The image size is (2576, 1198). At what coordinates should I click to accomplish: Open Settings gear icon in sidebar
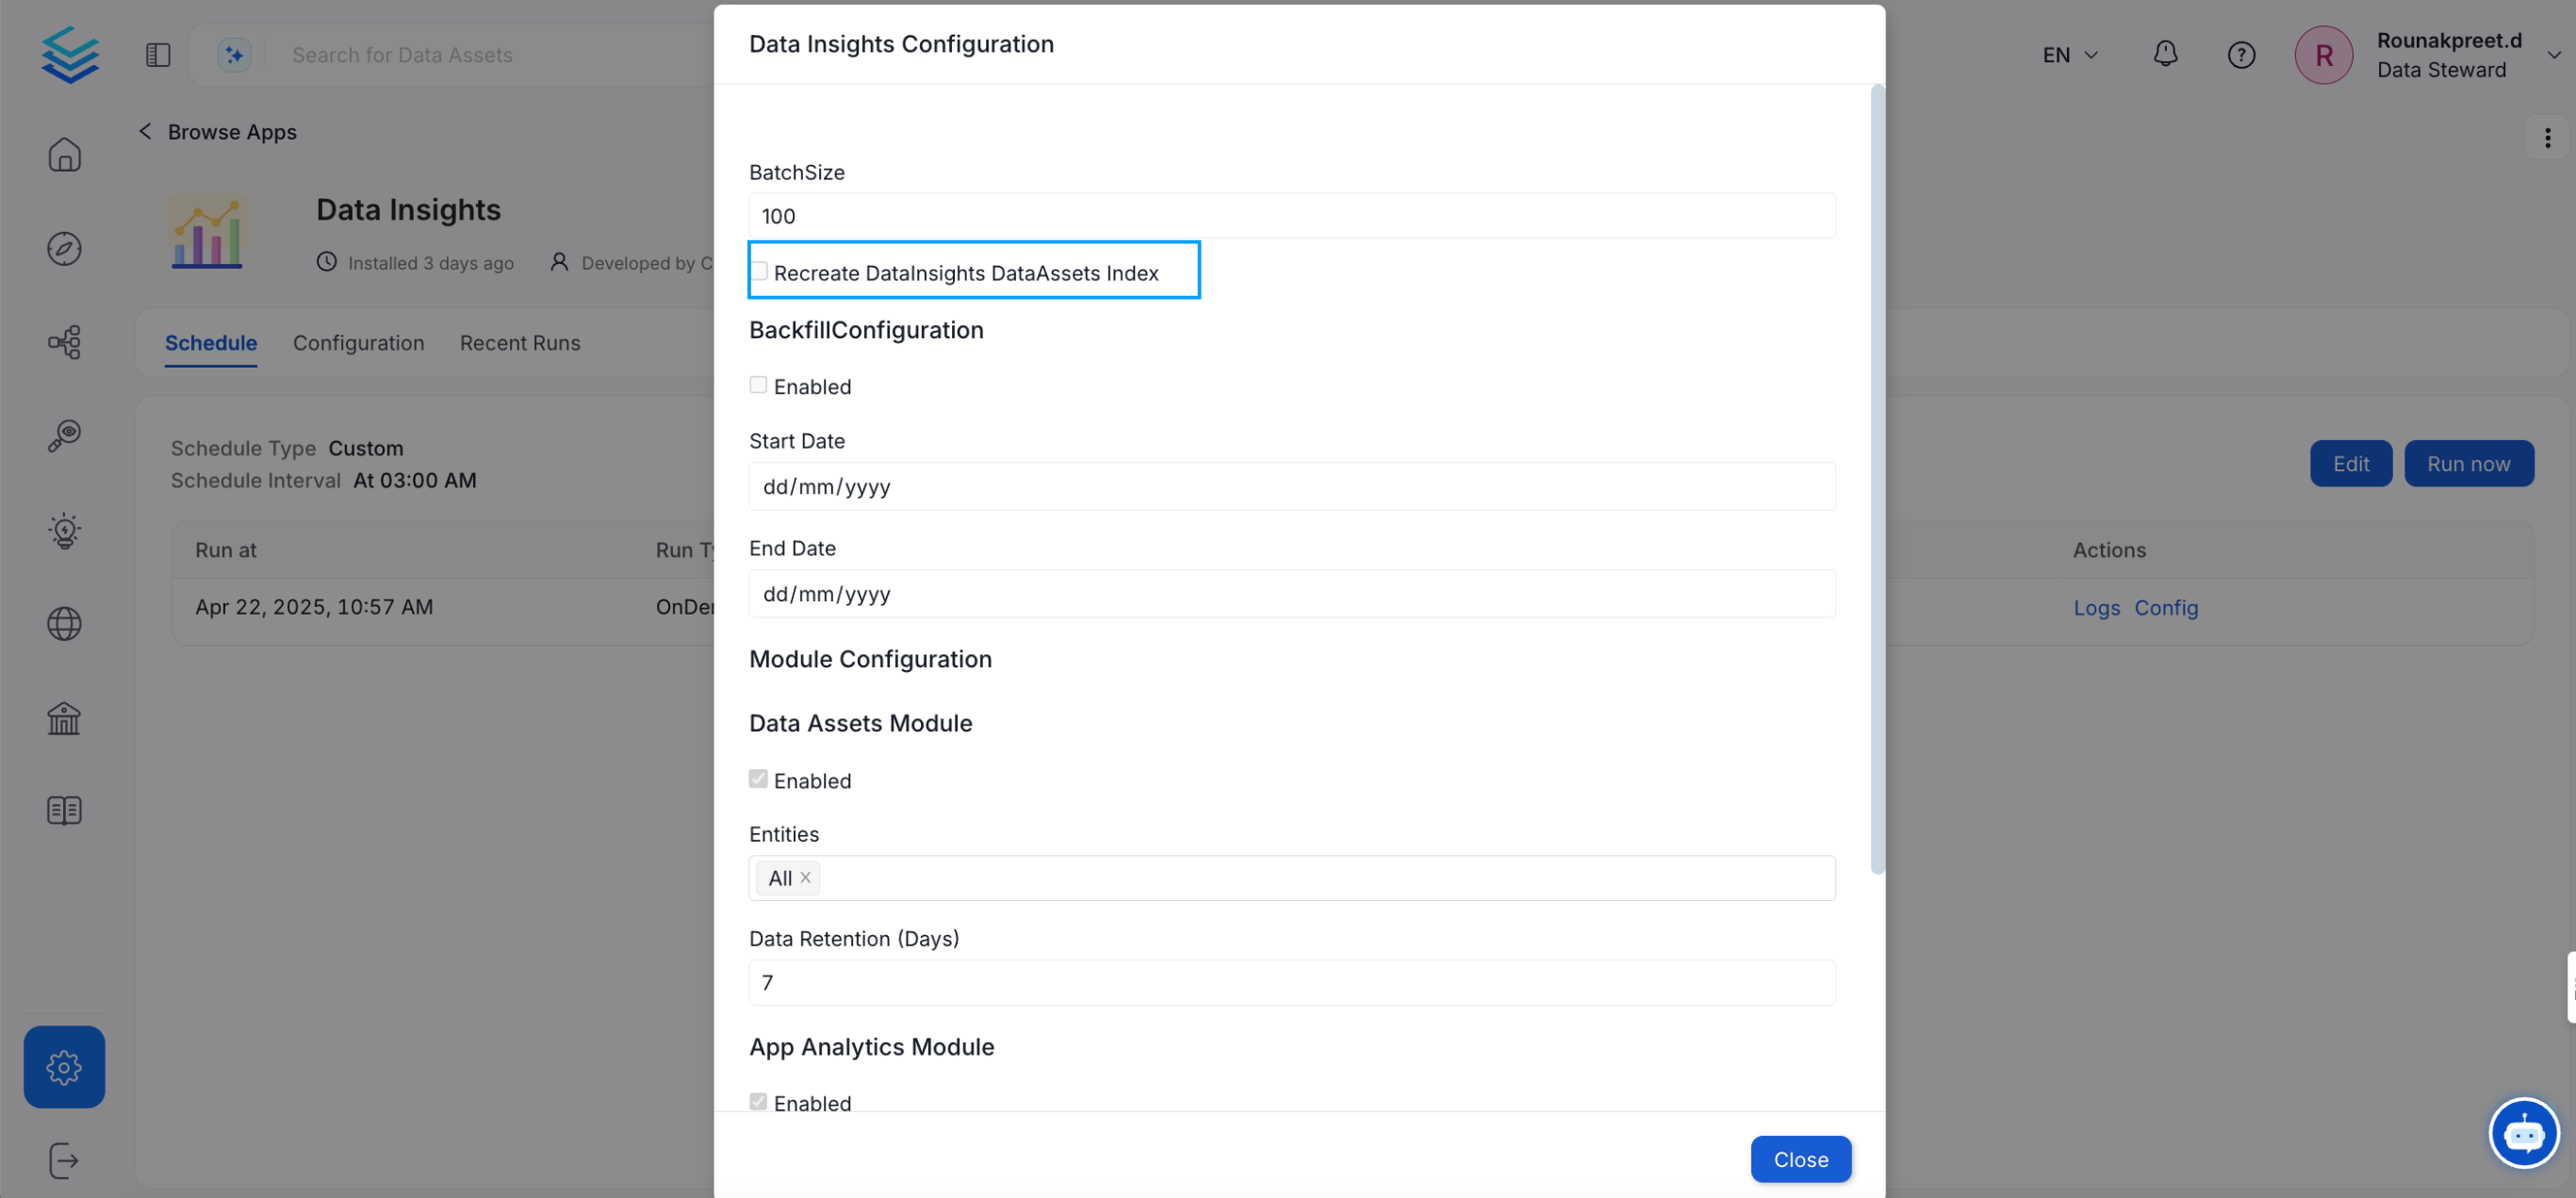pyautogui.click(x=64, y=1066)
